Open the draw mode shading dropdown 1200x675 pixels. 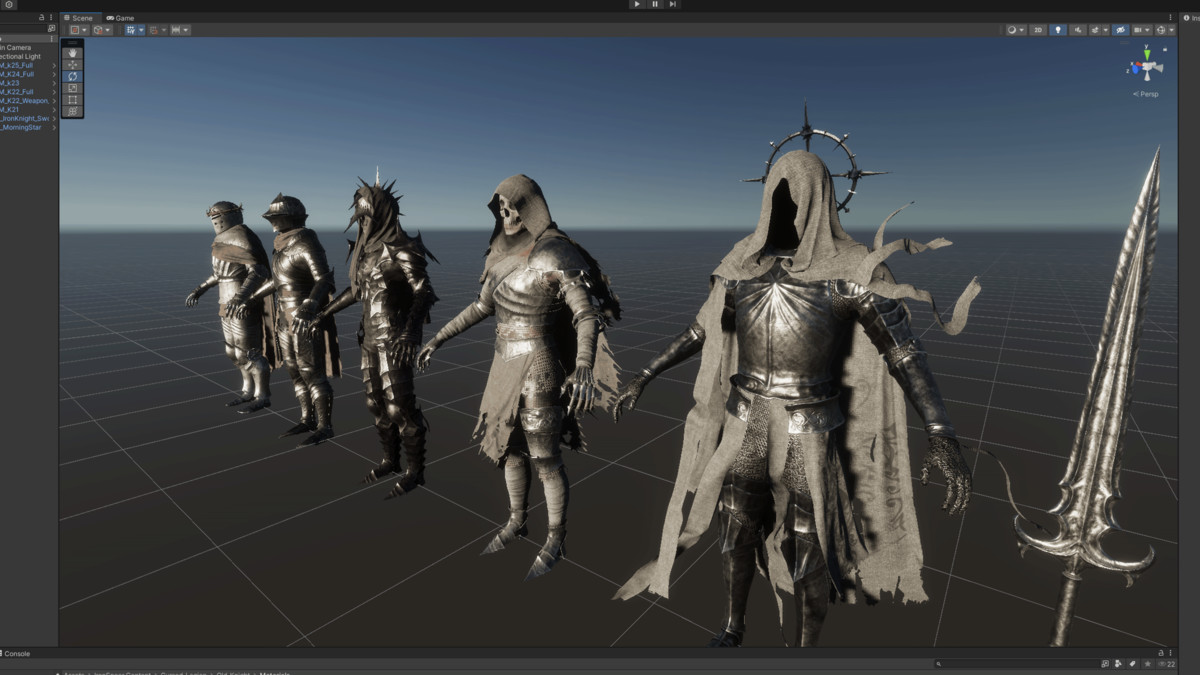[x=1016, y=30]
